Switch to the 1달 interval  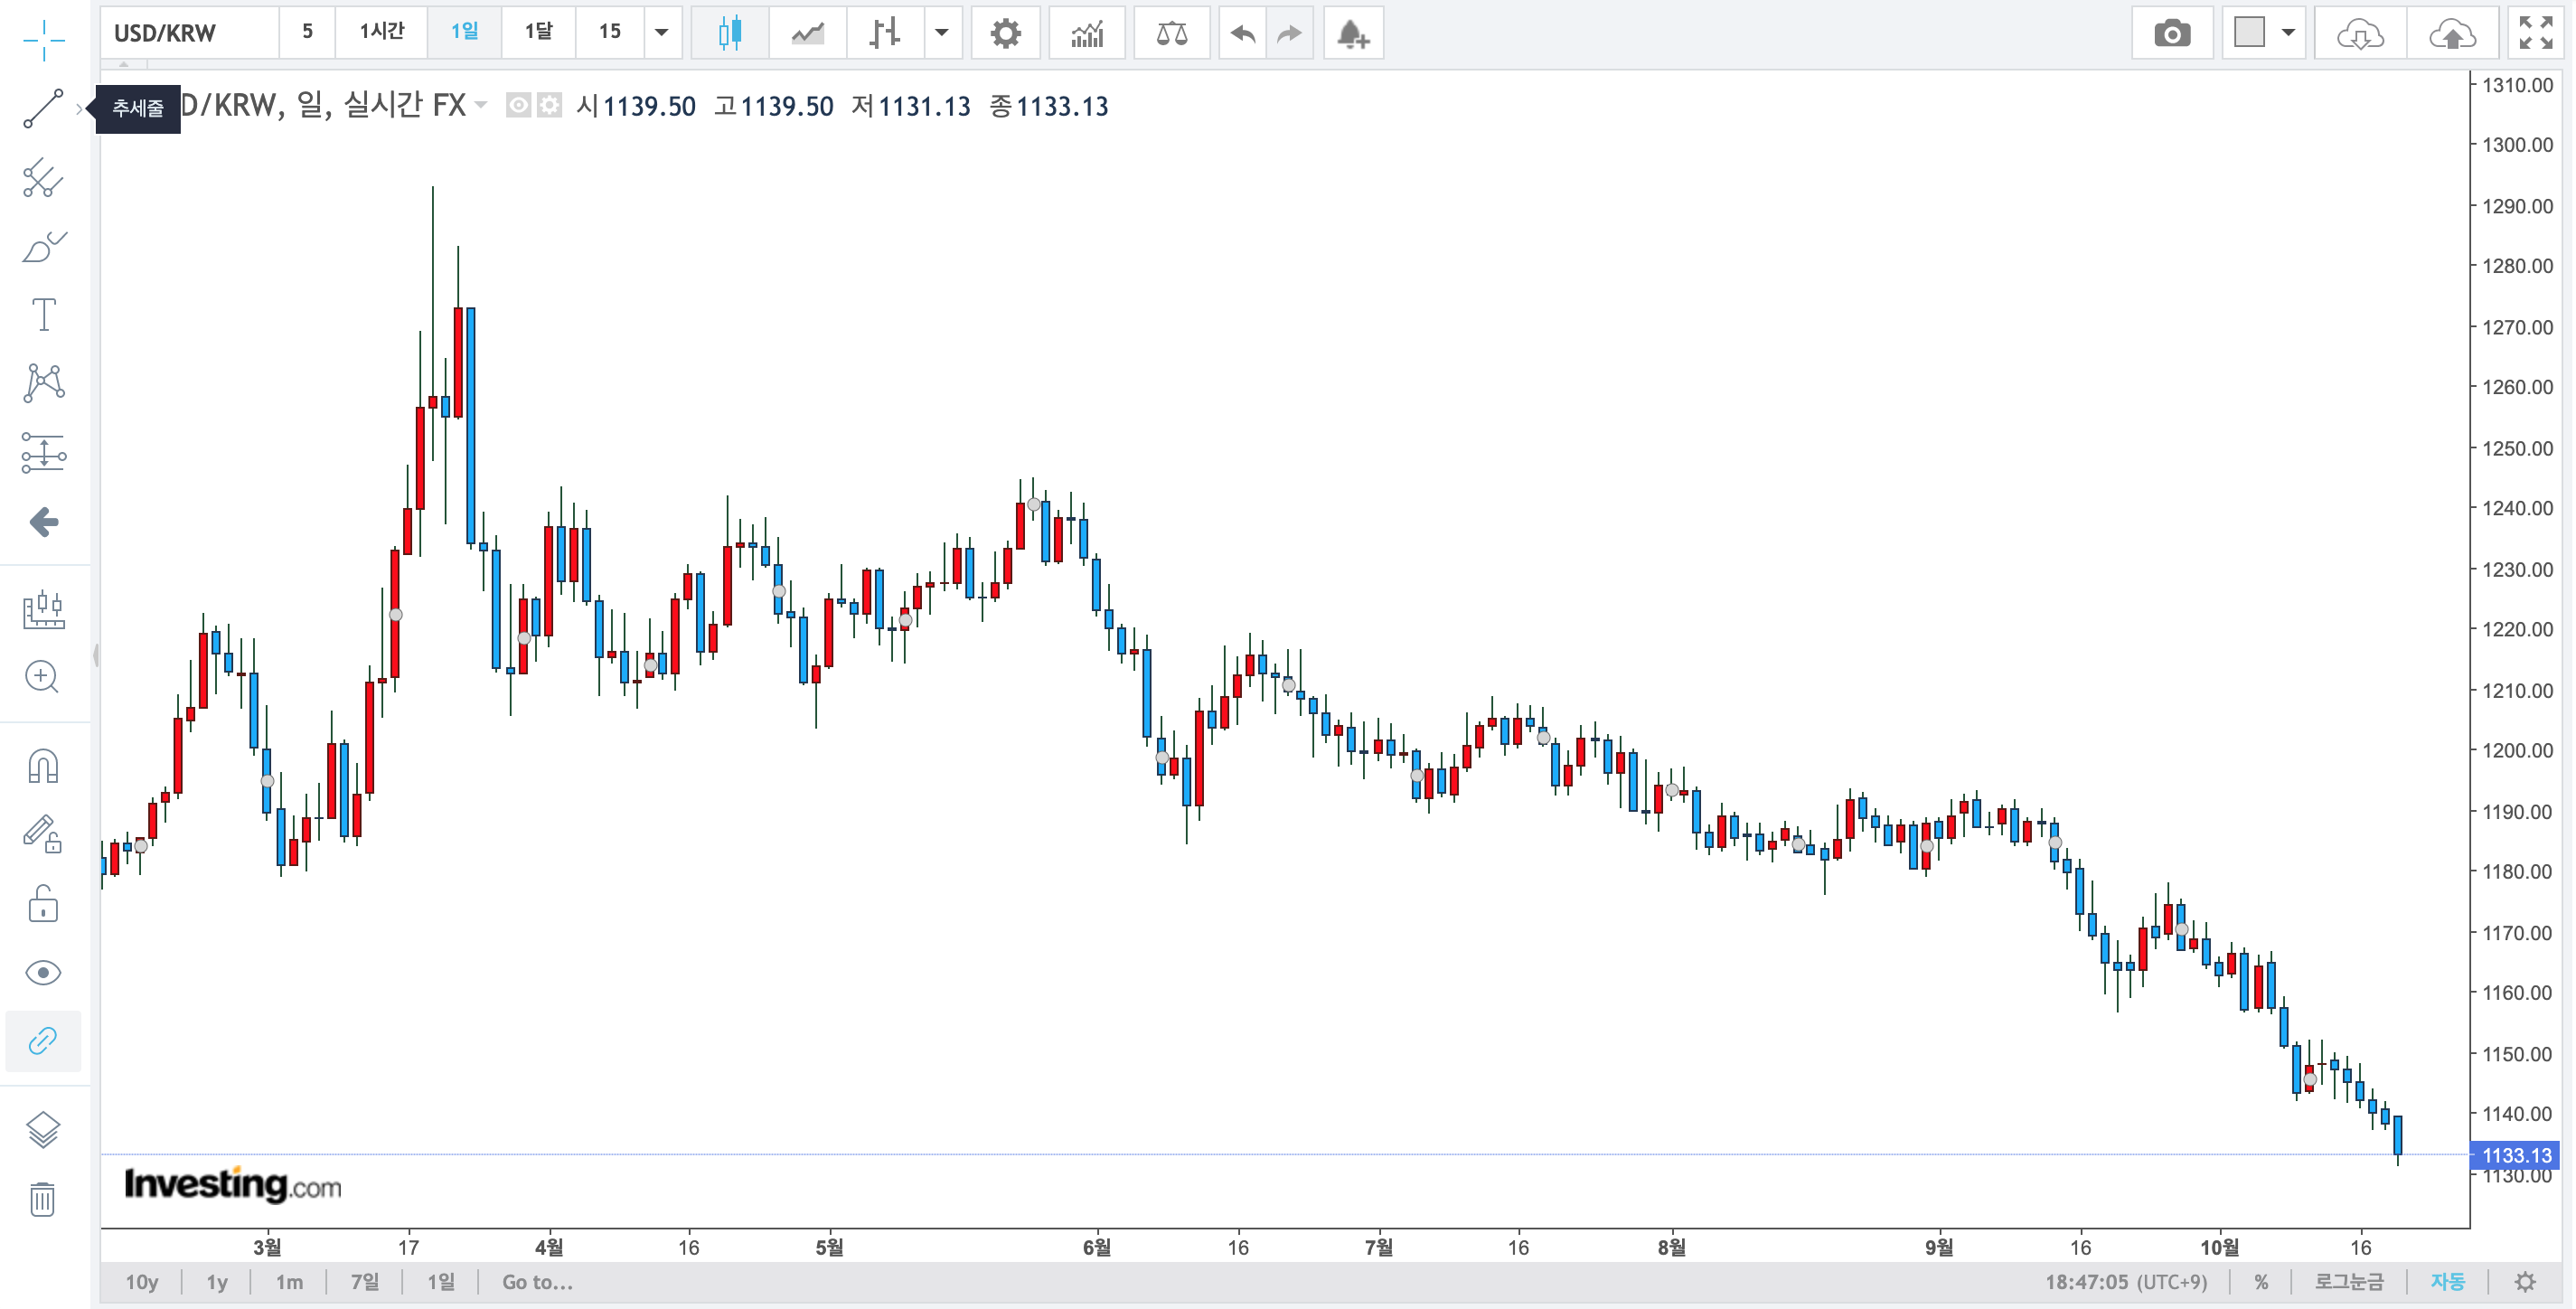(538, 32)
